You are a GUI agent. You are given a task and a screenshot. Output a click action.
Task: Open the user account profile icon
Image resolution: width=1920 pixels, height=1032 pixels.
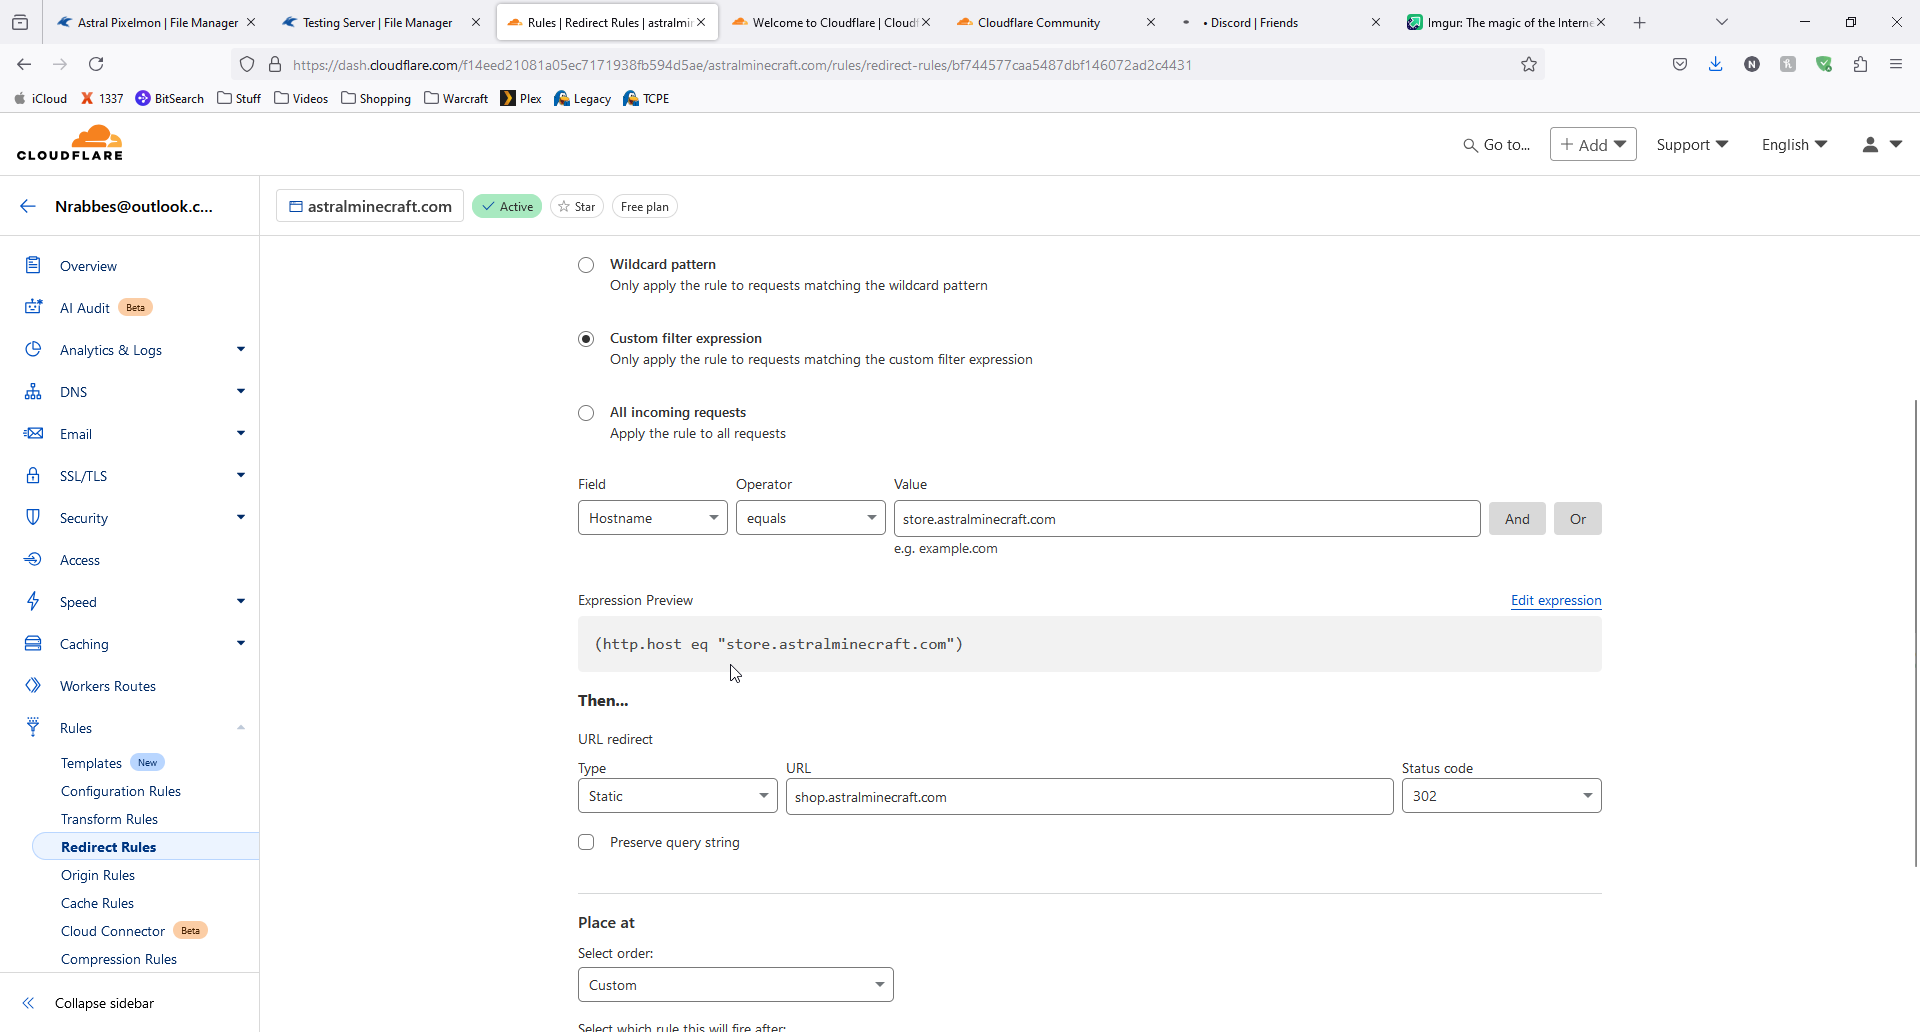tap(1870, 145)
